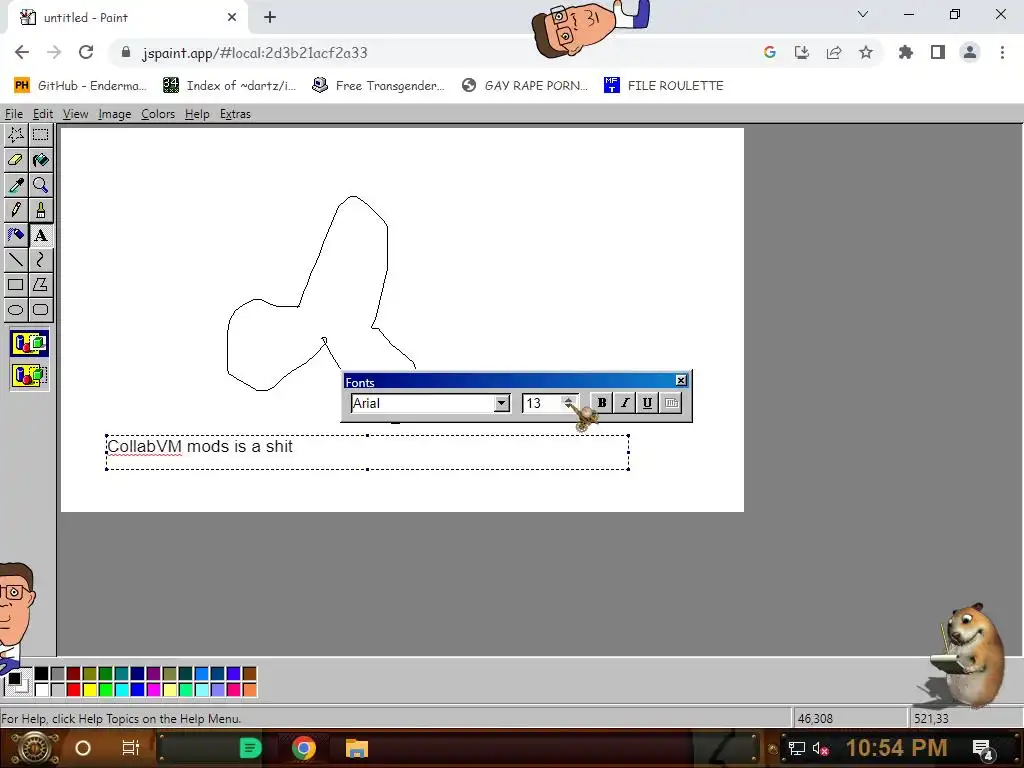Open the Chrome profile avatar
Image resolution: width=1024 pixels, height=768 pixels.
[970, 52]
